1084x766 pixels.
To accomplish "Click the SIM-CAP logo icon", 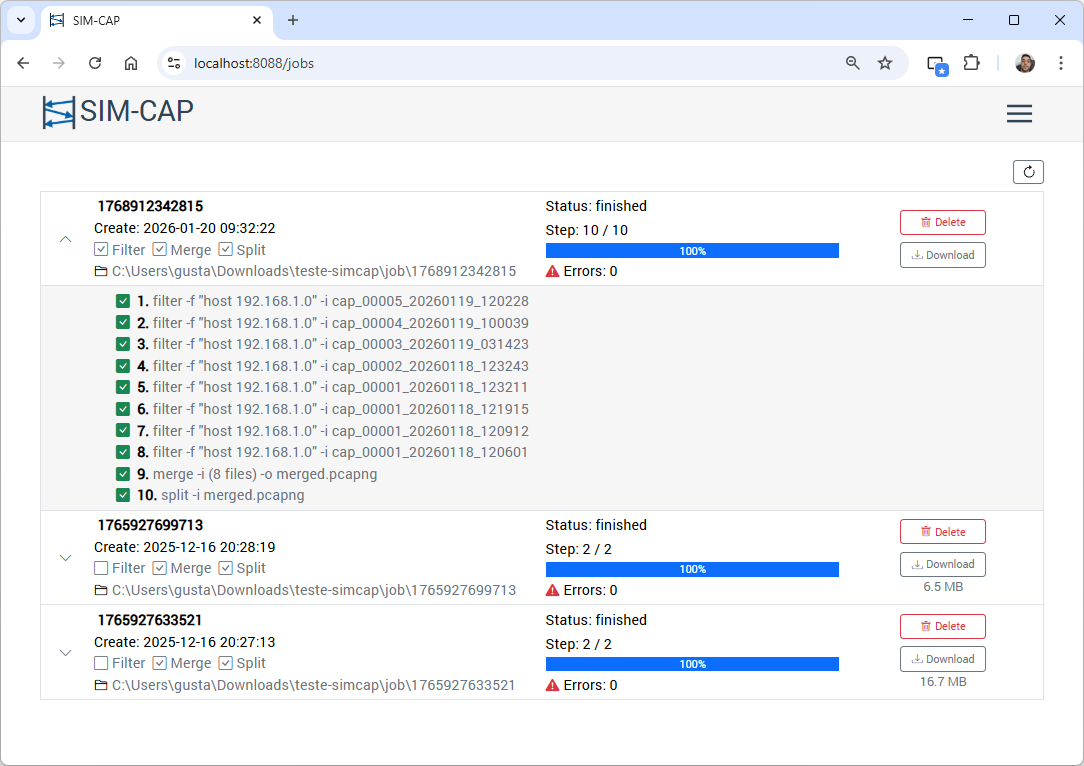I will (58, 112).
